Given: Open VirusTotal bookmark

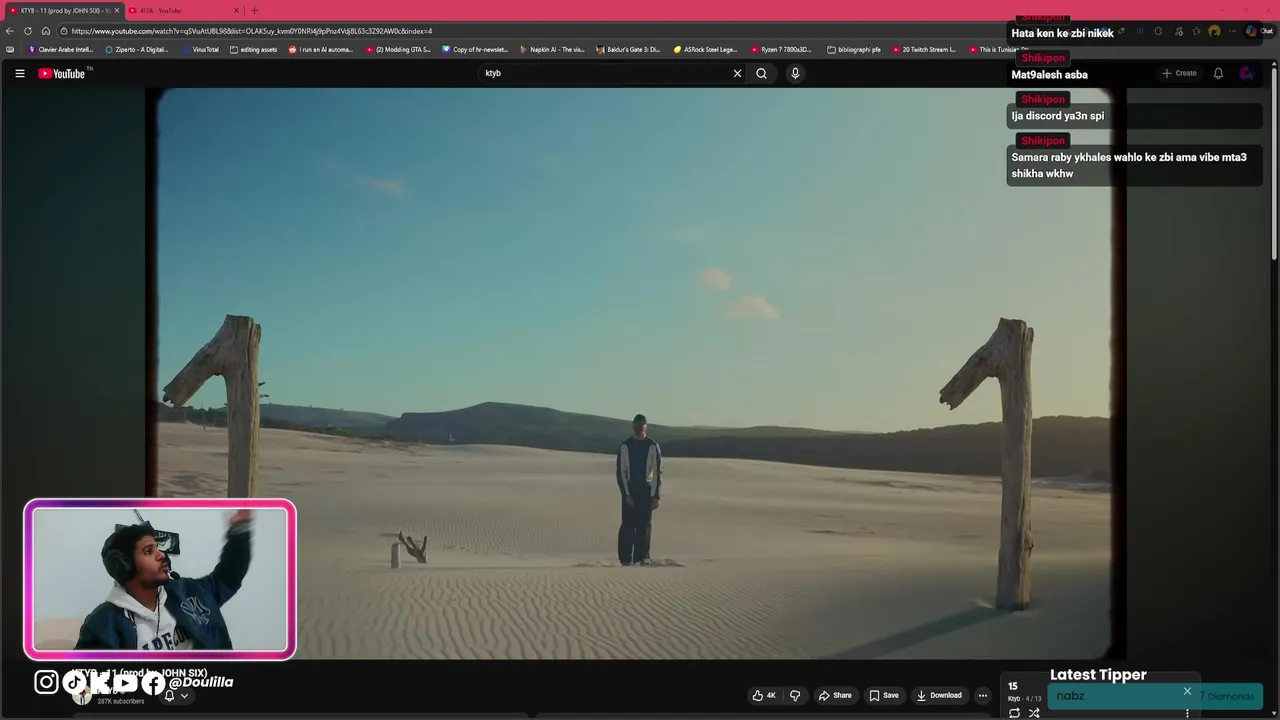Looking at the screenshot, I should pyautogui.click(x=200, y=49).
